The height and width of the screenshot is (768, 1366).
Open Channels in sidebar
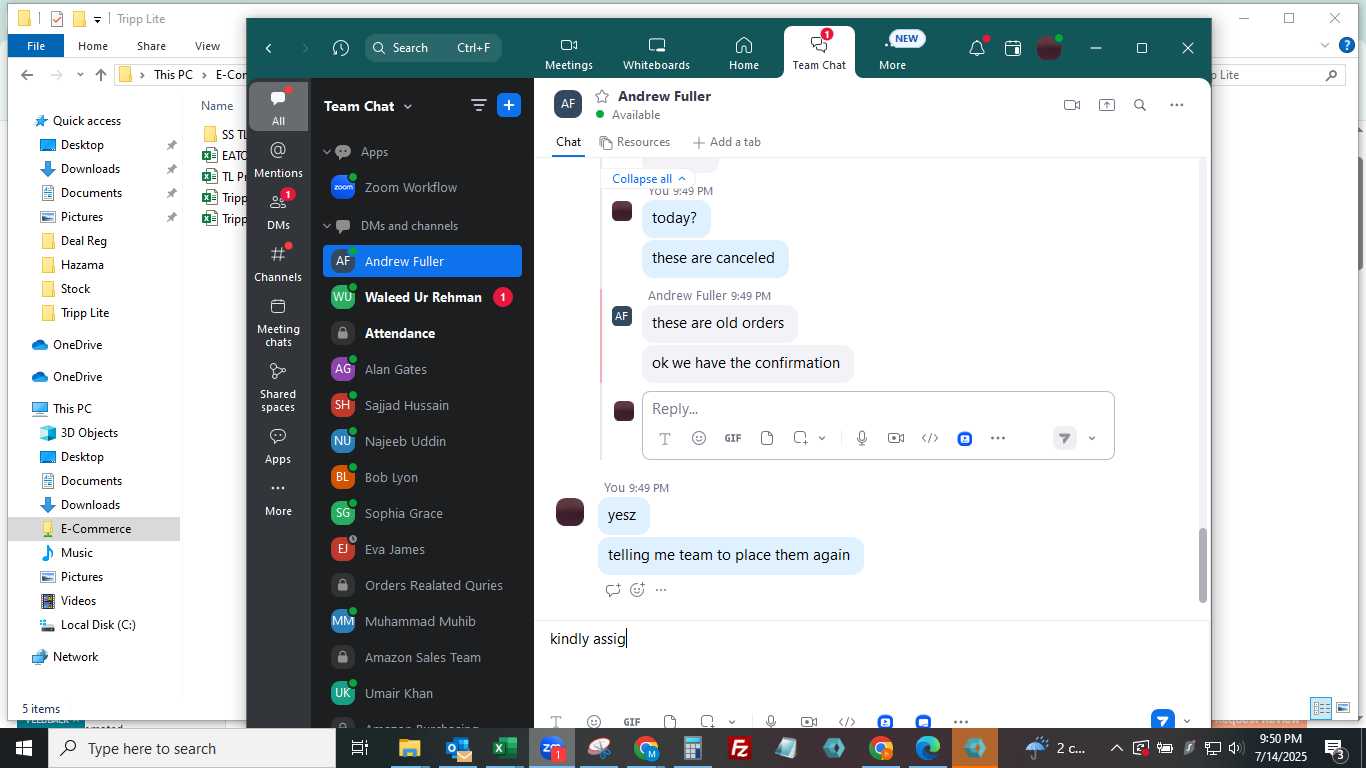[278, 263]
